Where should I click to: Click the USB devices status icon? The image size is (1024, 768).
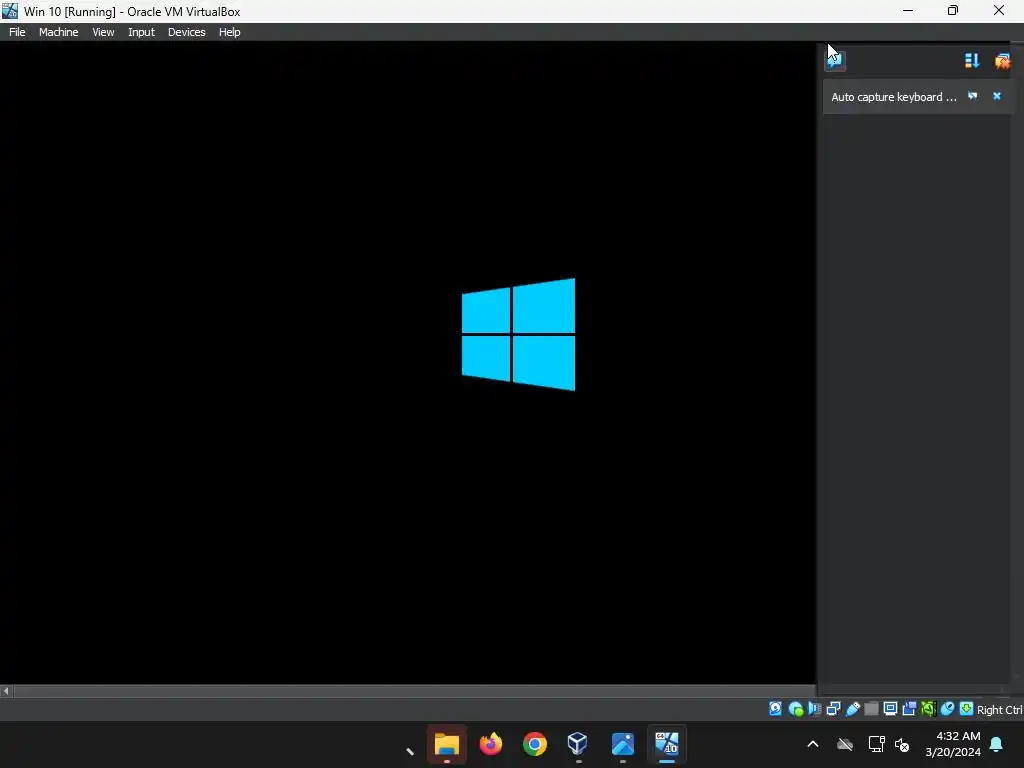click(852, 709)
